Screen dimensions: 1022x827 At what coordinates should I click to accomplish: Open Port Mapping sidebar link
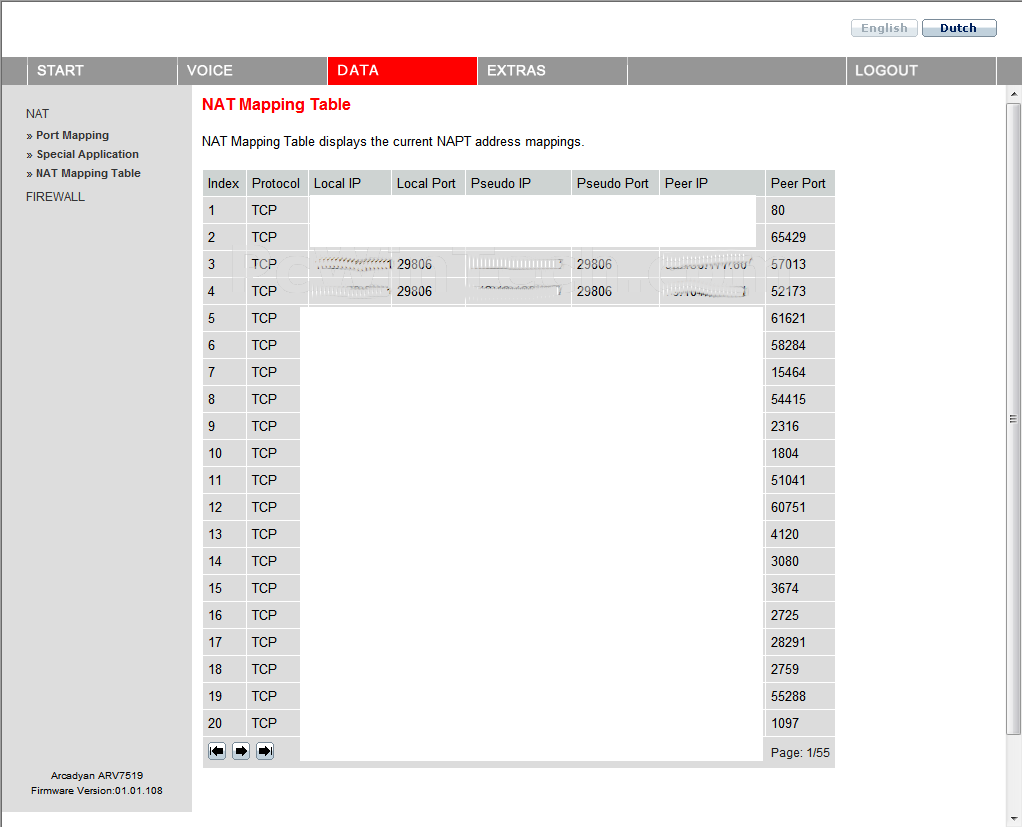72,135
